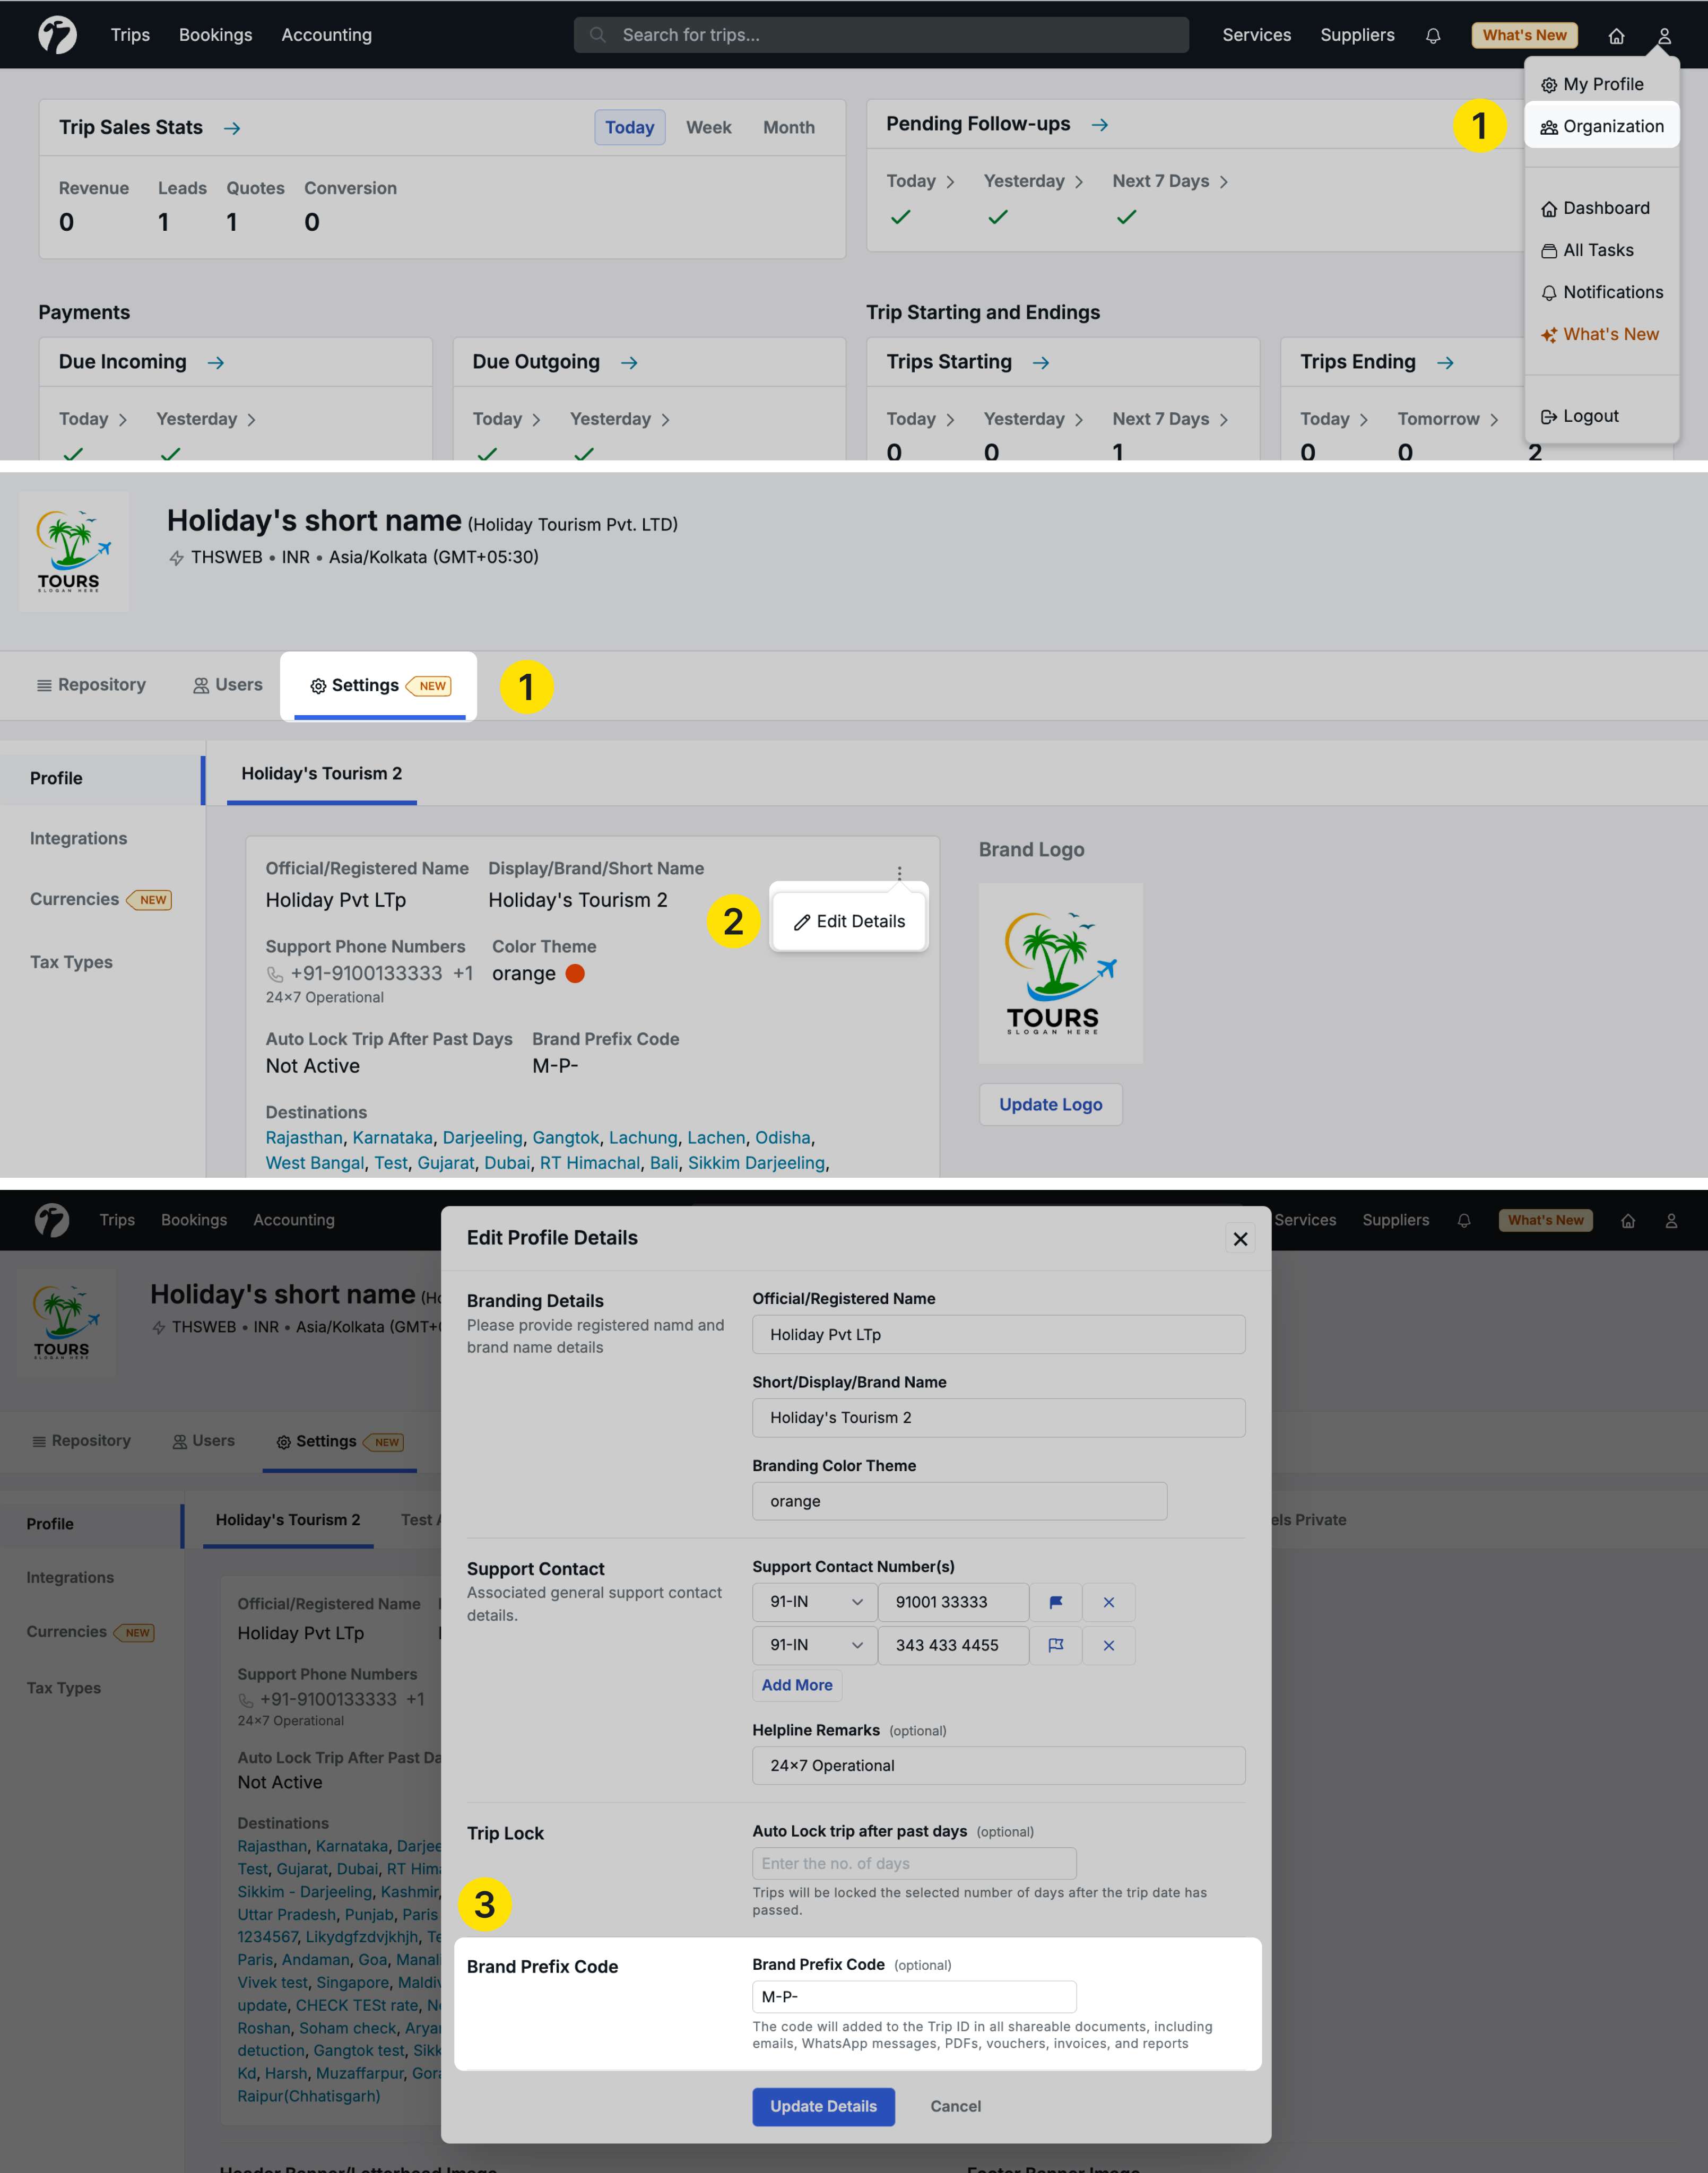Click the three-dot menu on profile card
1708x2173 pixels.
pyautogui.click(x=899, y=872)
